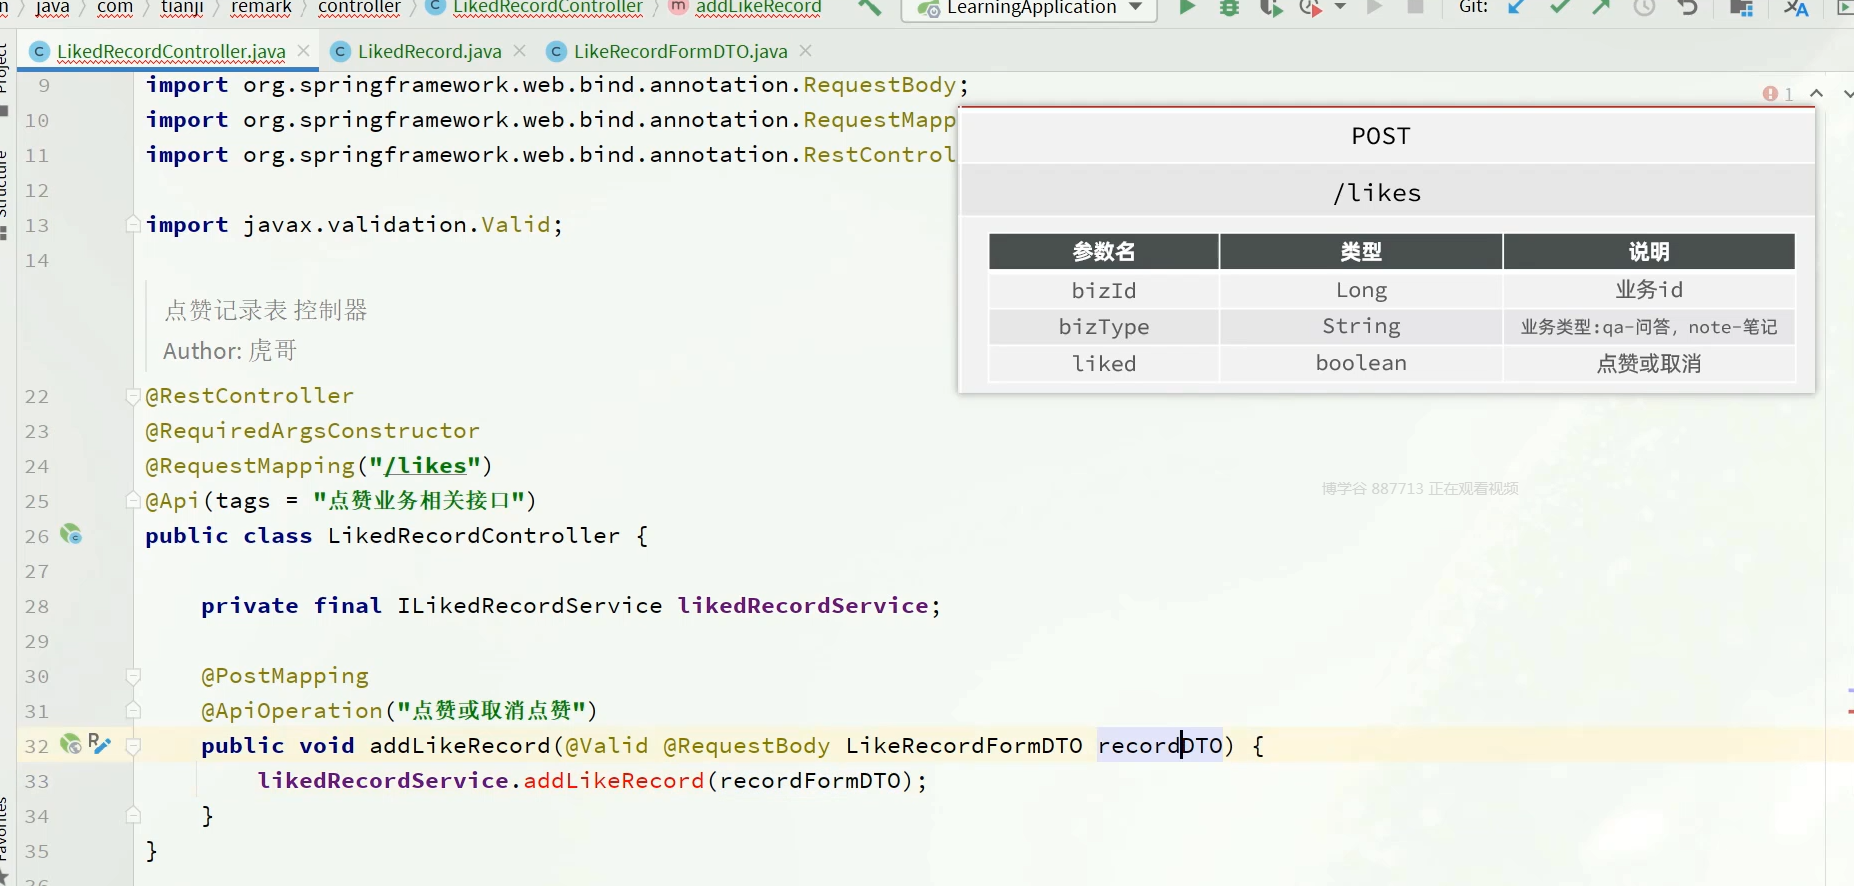Image resolution: width=1854 pixels, height=886 pixels.
Task: Run with coverage using the shield icon
Action: (x=1271, y=8)
